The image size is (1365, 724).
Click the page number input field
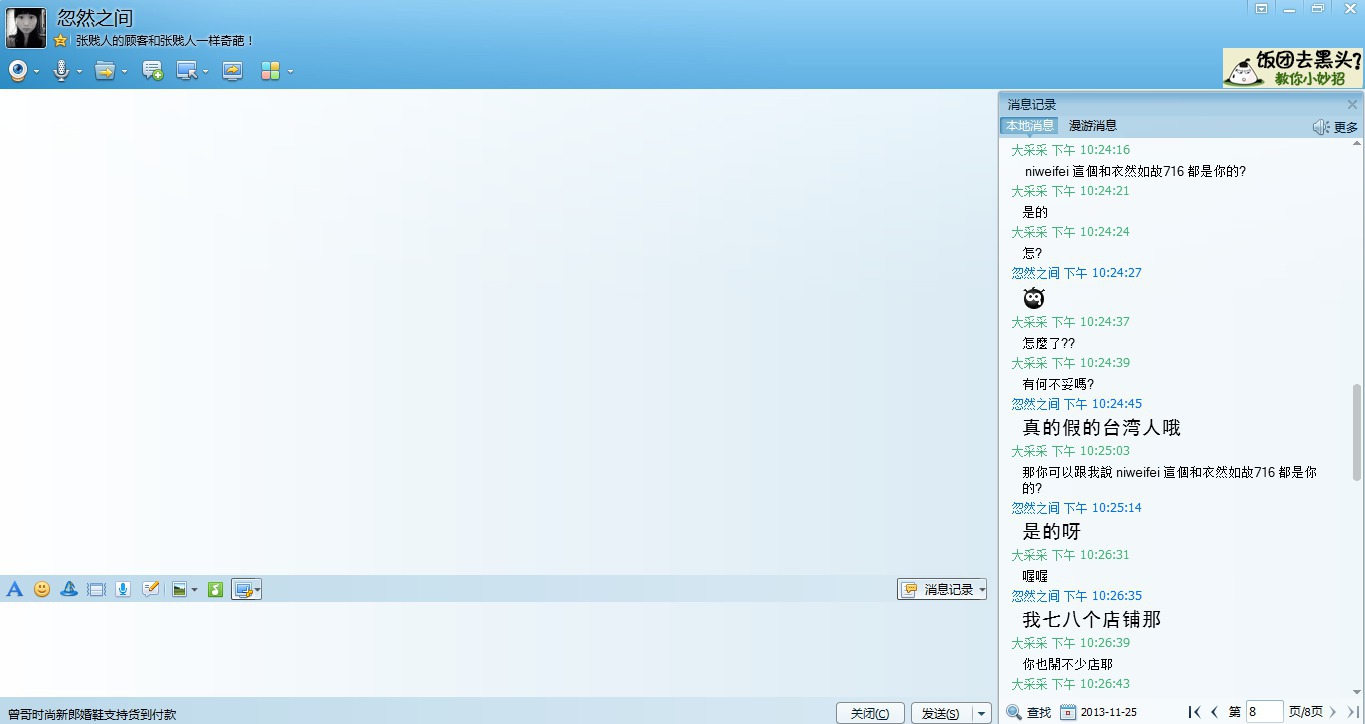(x=1264, y=712)
